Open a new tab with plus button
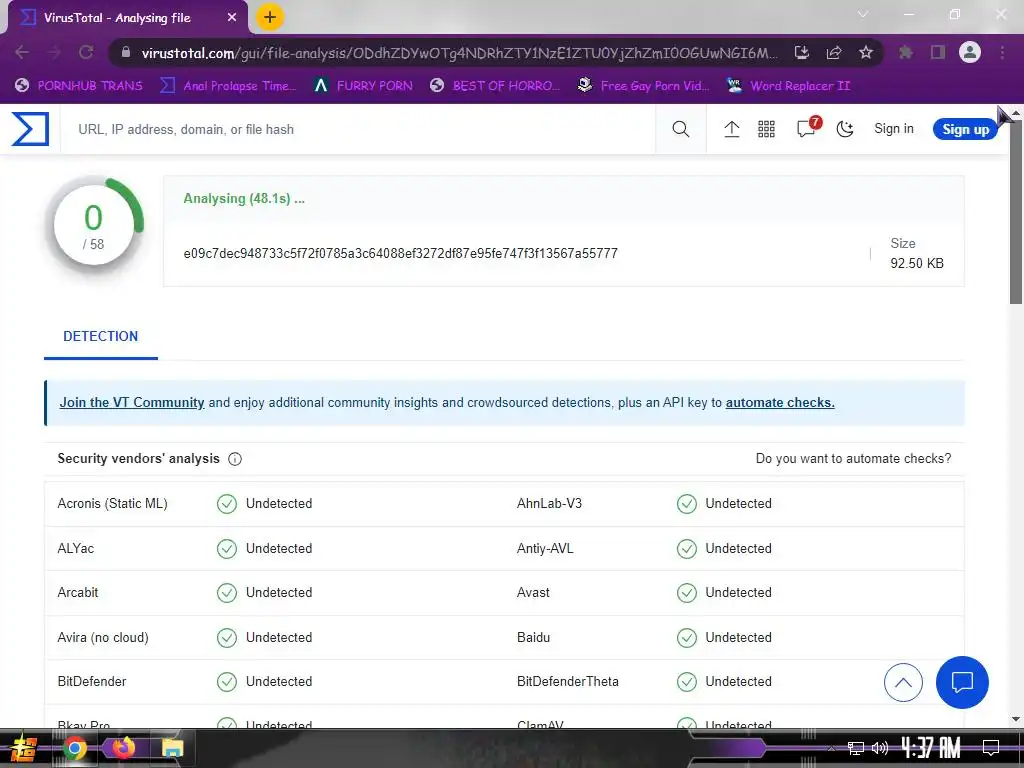Viewport: 1024px width, 768px height. click(270, 18)
